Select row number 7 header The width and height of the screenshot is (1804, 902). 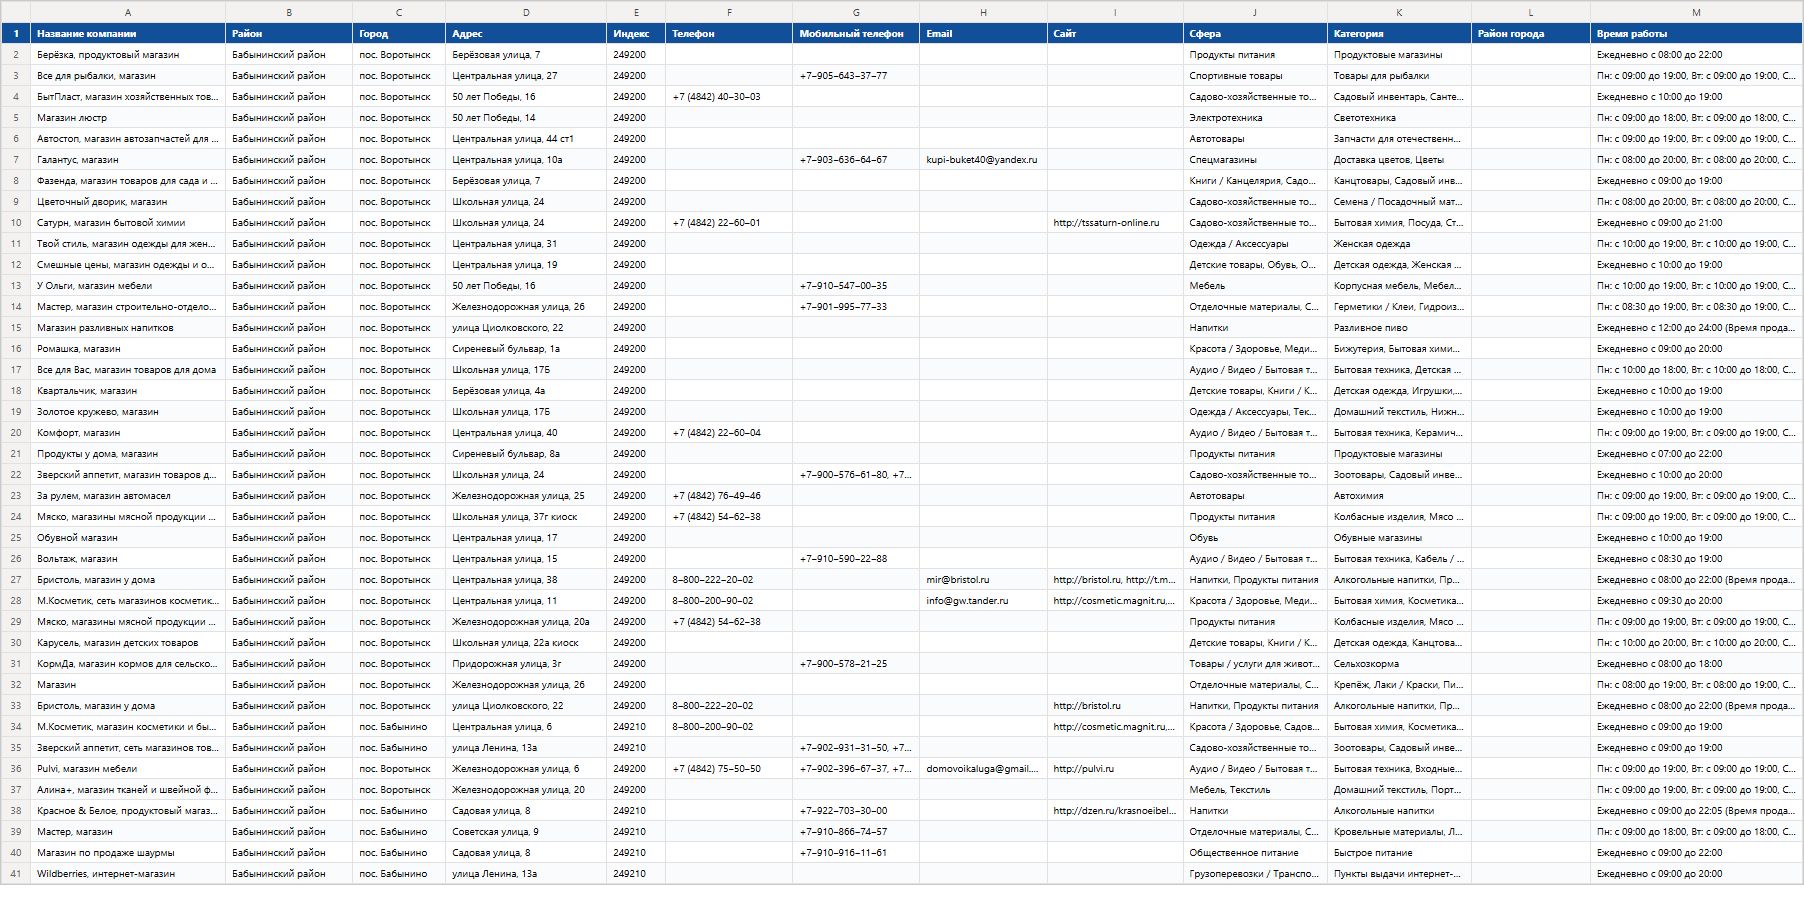pos(16,160)
